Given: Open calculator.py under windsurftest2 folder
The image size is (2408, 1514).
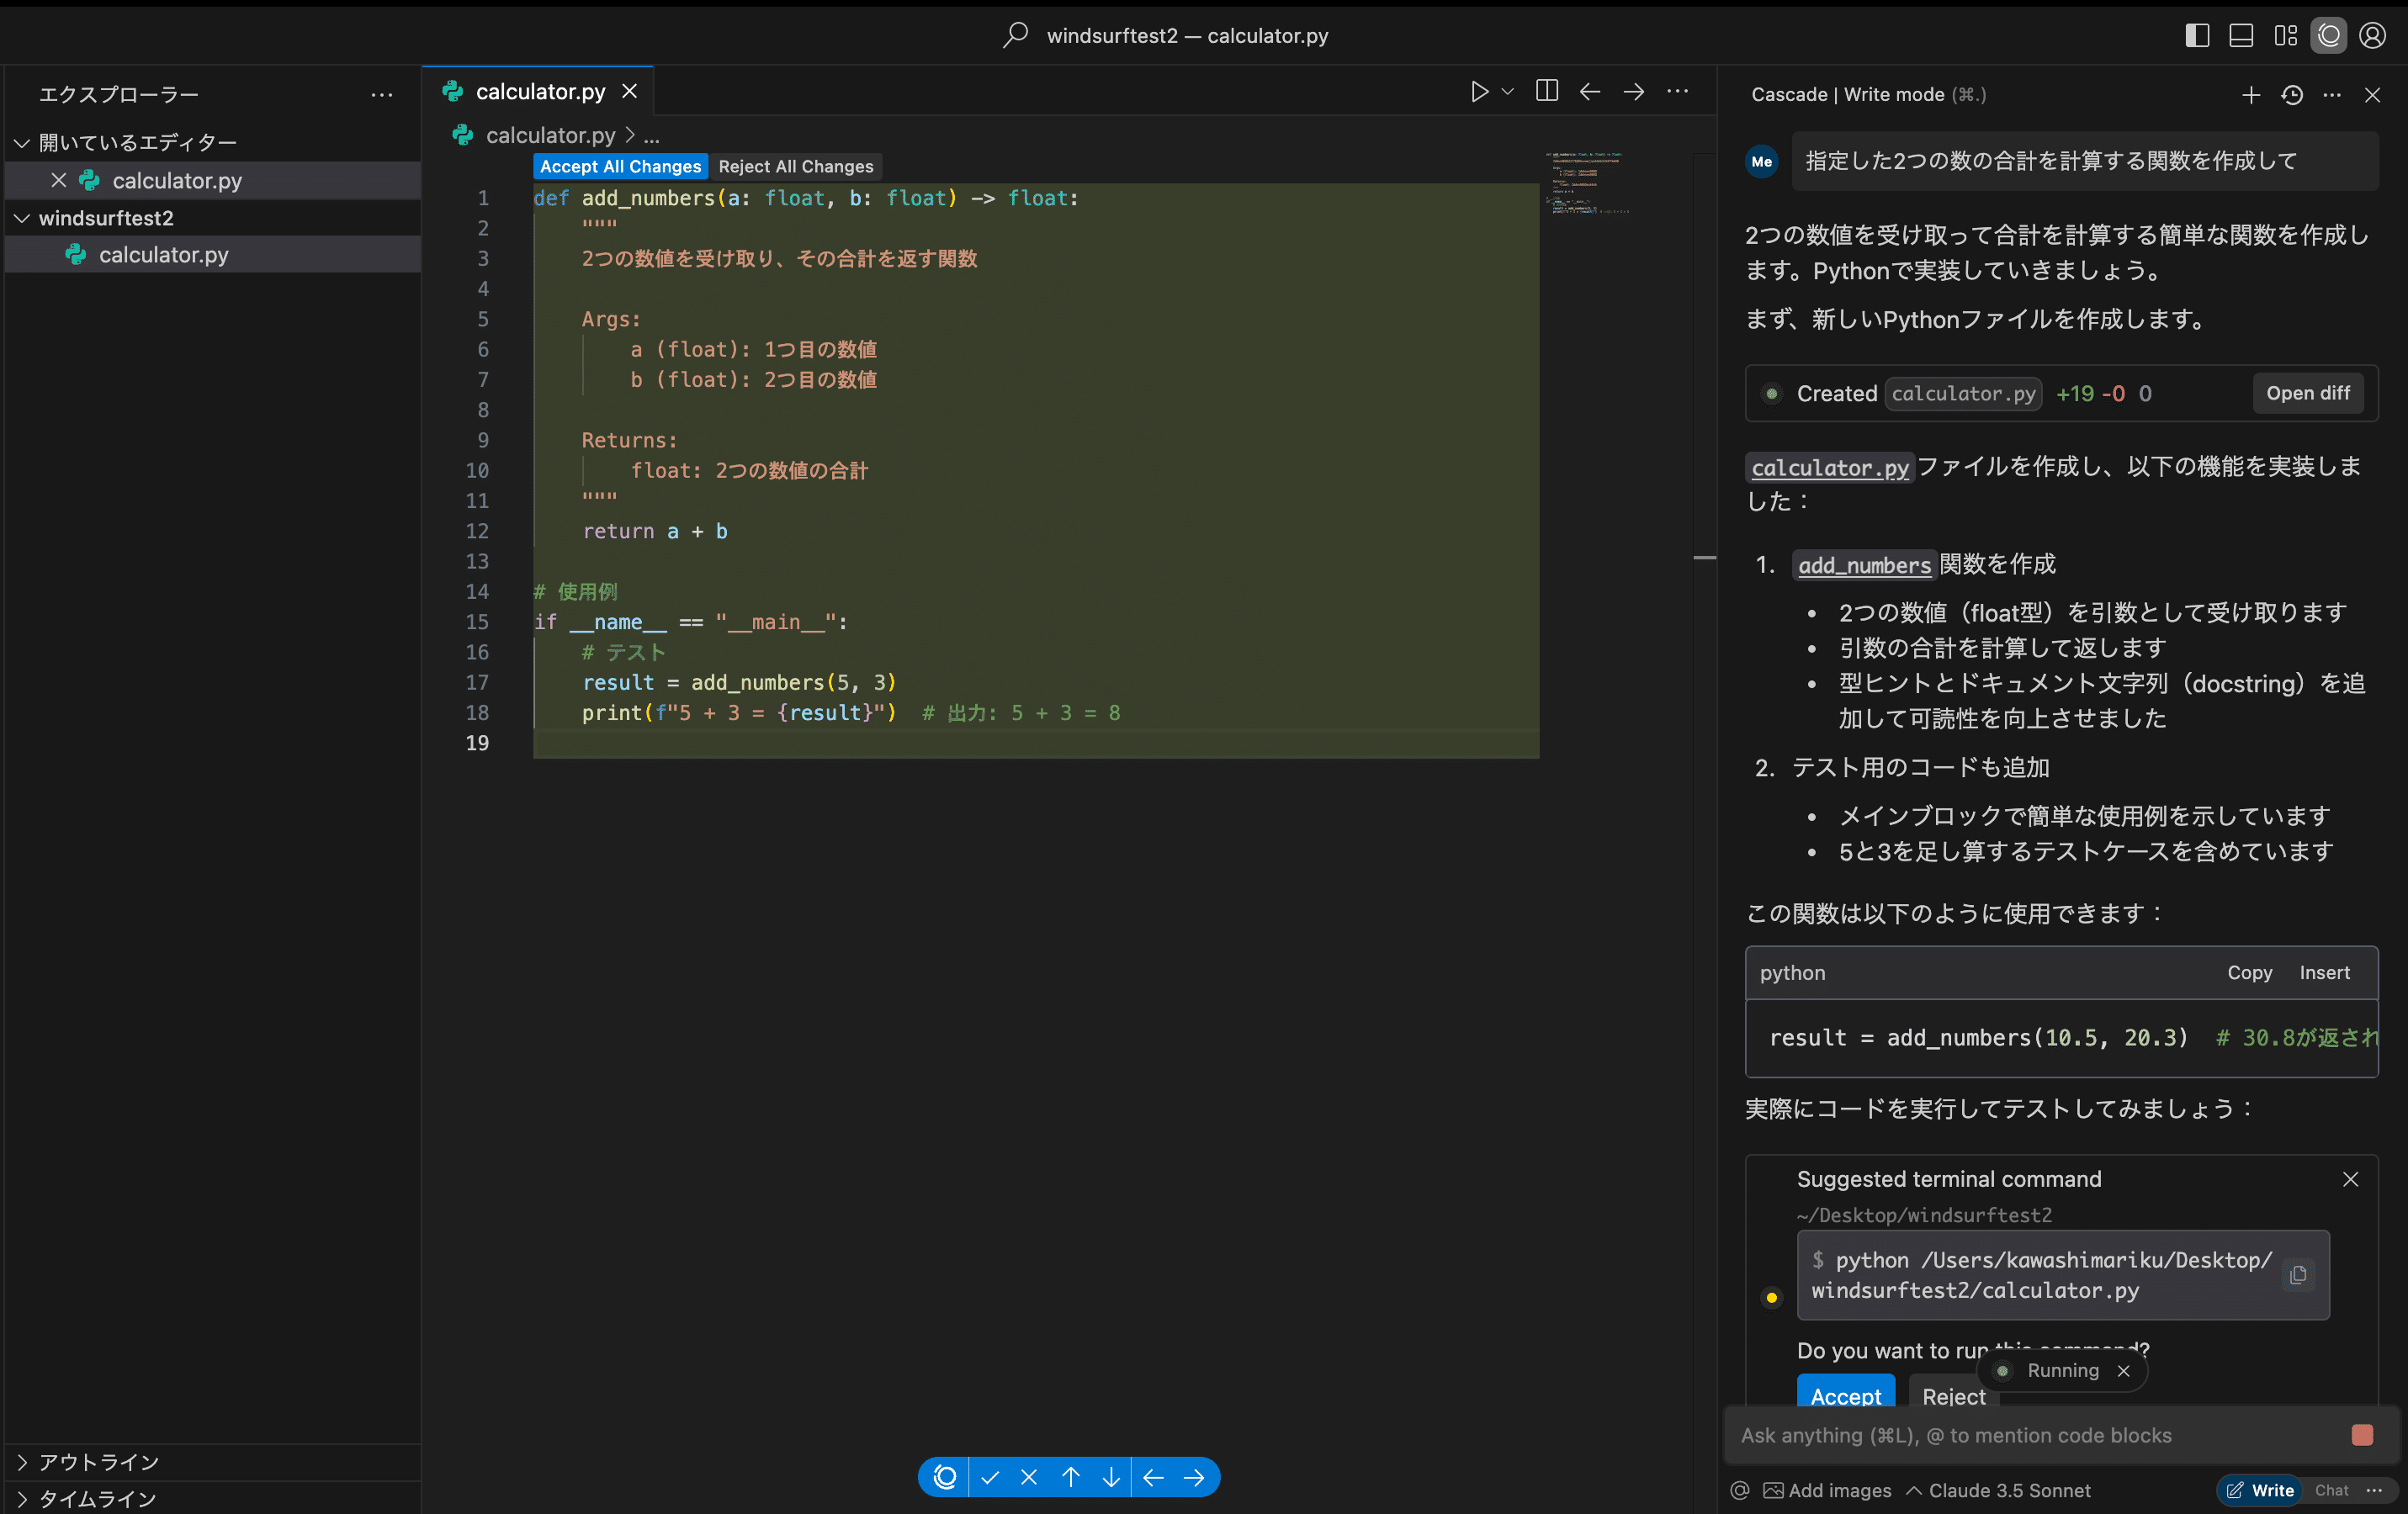Looking at the screenshot, I should click(163, 255).
